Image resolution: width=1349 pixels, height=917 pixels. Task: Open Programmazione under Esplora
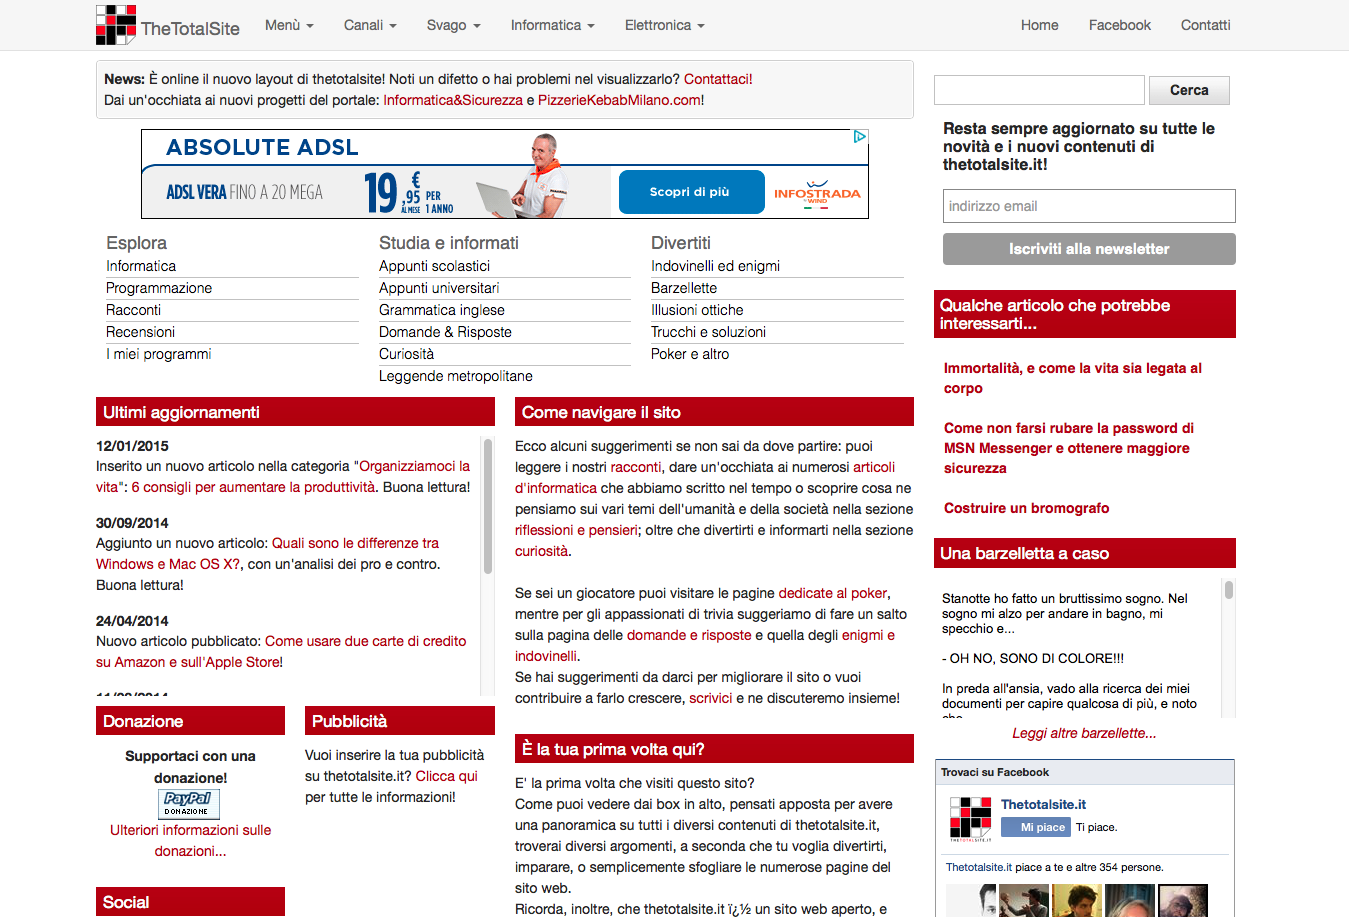pyautogui.click(x=159, y=288)
